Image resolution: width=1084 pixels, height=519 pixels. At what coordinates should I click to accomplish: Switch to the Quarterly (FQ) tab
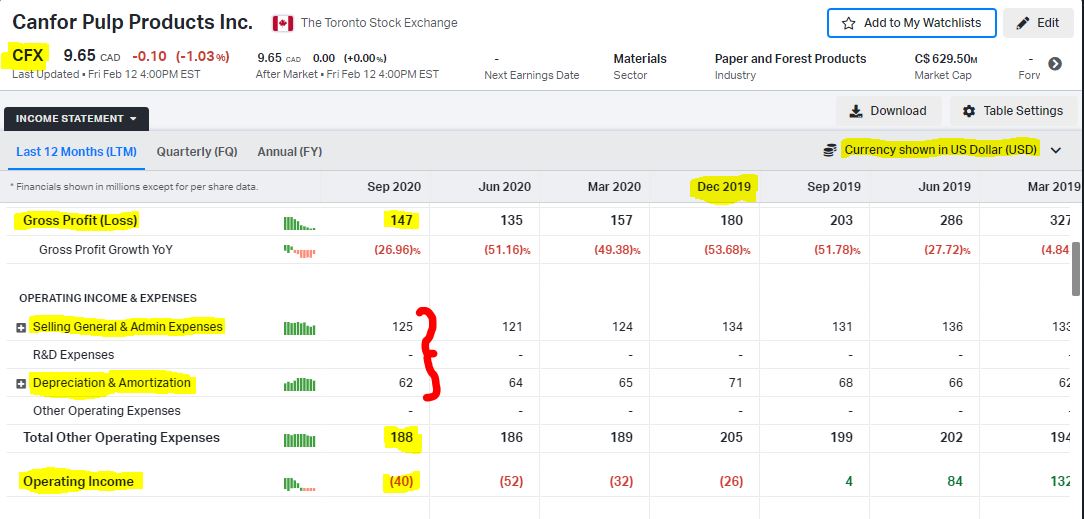[197, 152]
